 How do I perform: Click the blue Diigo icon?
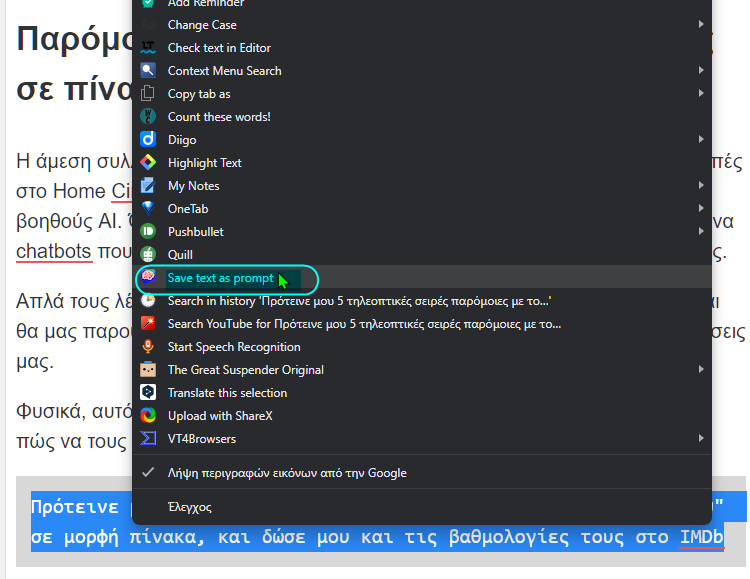pyautogui.click(x=148, y=140)
